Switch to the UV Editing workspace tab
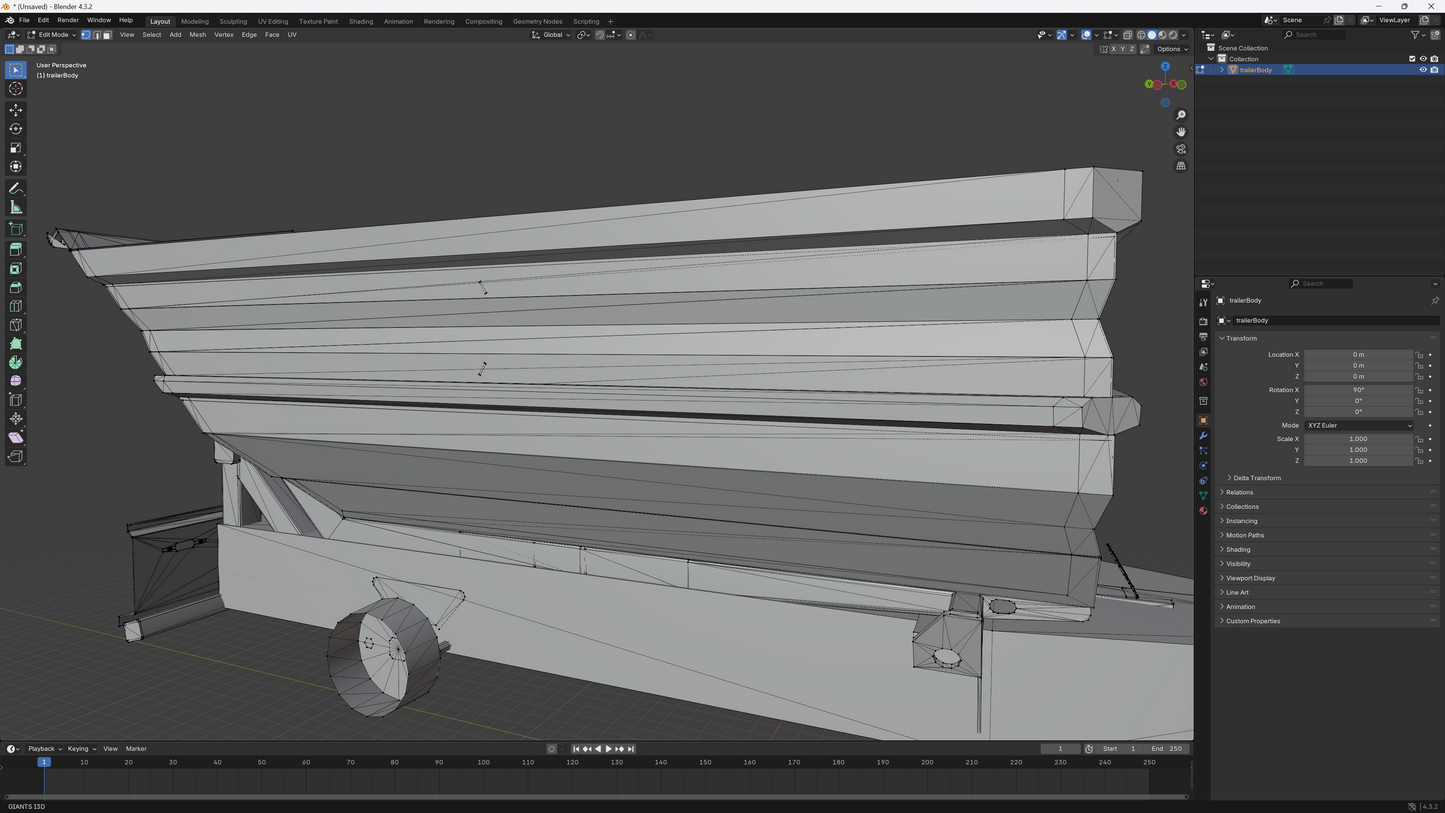The height and width of the screenshot is (813, 1445). [x=272, y=21]
